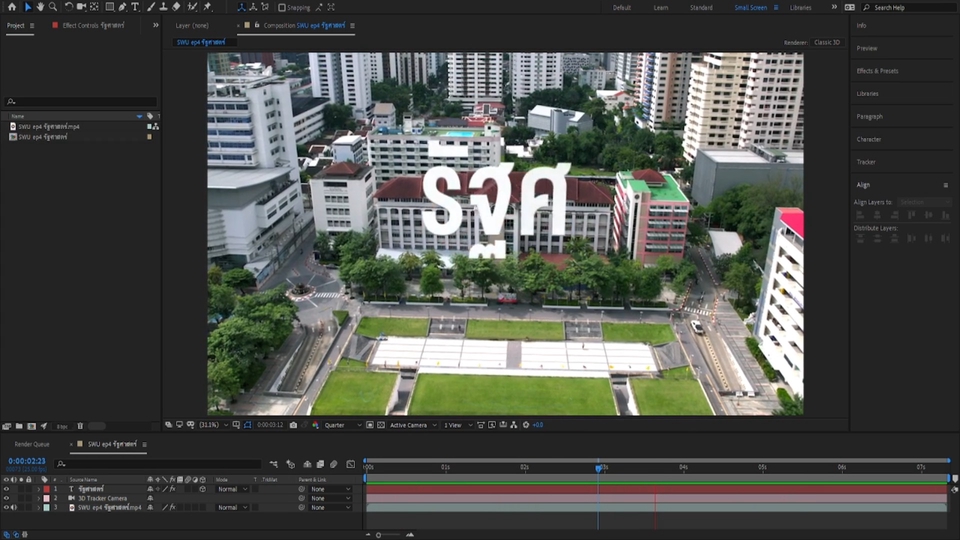
Task: Open the Active Camera view dropdown
Action: (x=413, y=425)
